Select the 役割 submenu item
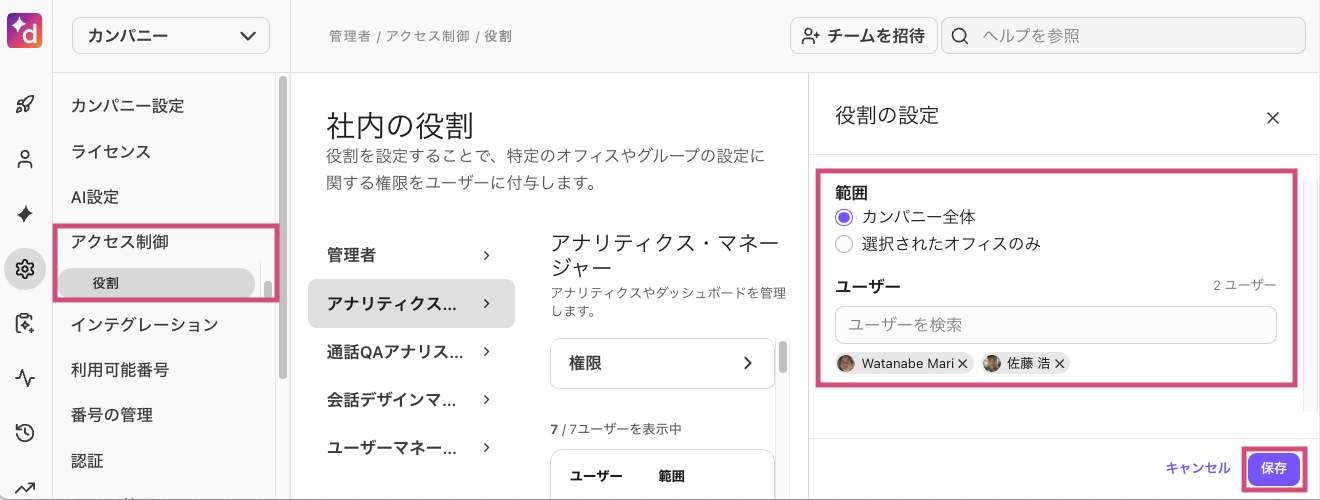Image resolution: width=1320 pixels, height=500 pixels. pos(155,284)
